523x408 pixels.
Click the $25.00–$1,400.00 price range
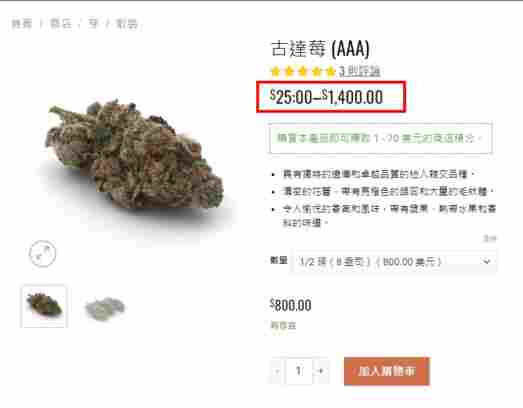326,97
